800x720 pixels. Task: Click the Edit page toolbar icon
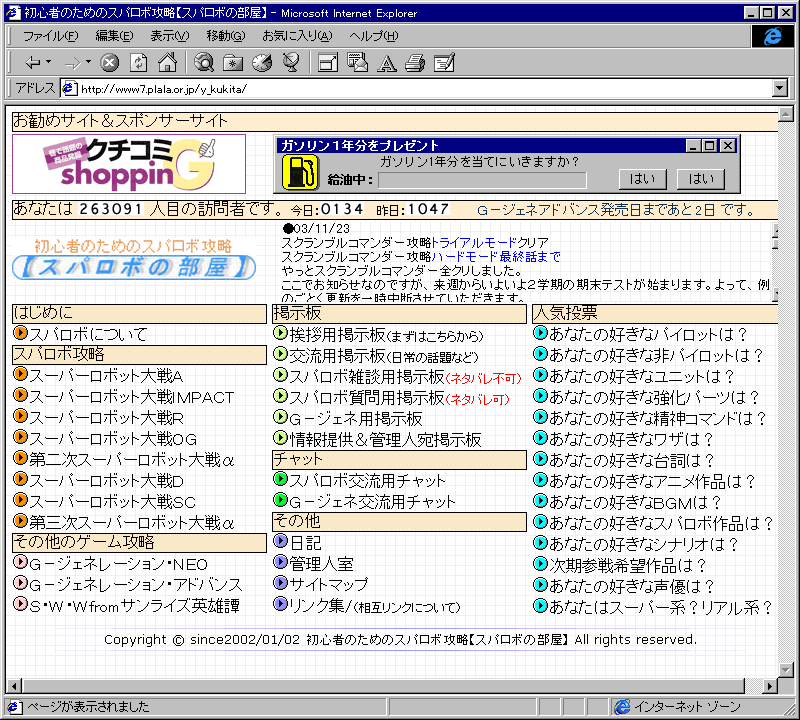click(444, 63)
